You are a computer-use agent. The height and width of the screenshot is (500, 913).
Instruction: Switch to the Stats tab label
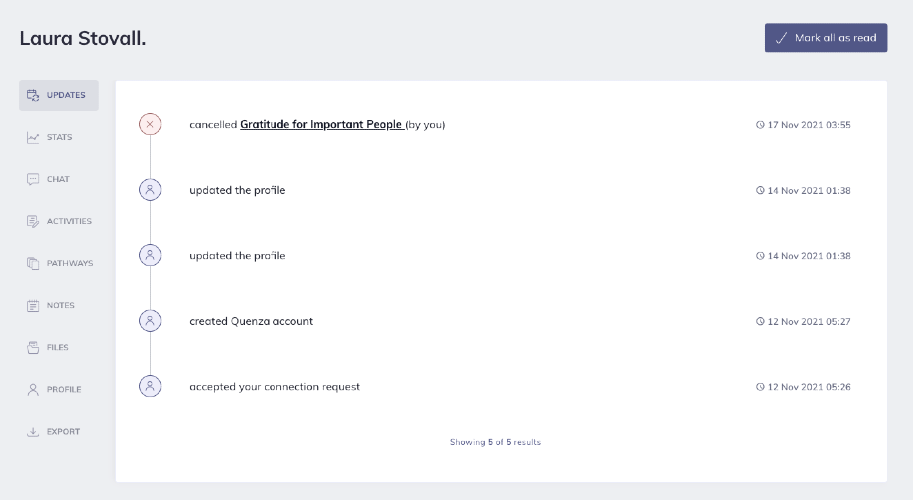tap(59, 137)
